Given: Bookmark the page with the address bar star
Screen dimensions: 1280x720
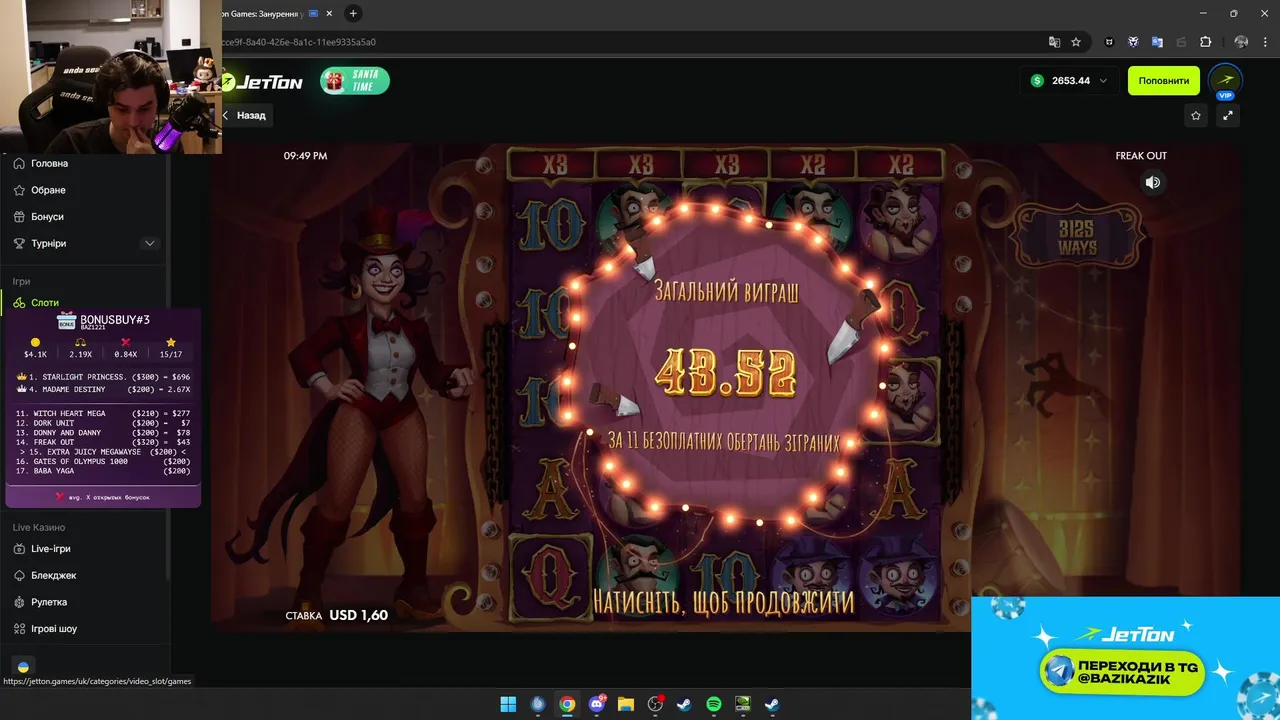Looking at the screenshot, I should pyautogui.click(x=1076, y=42).
